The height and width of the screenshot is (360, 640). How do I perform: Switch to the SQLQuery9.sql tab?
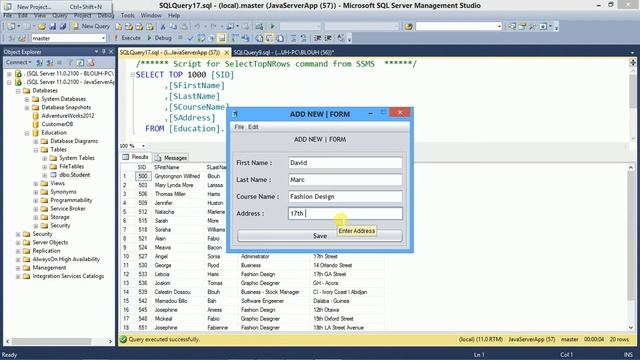[x=283, y=52]
